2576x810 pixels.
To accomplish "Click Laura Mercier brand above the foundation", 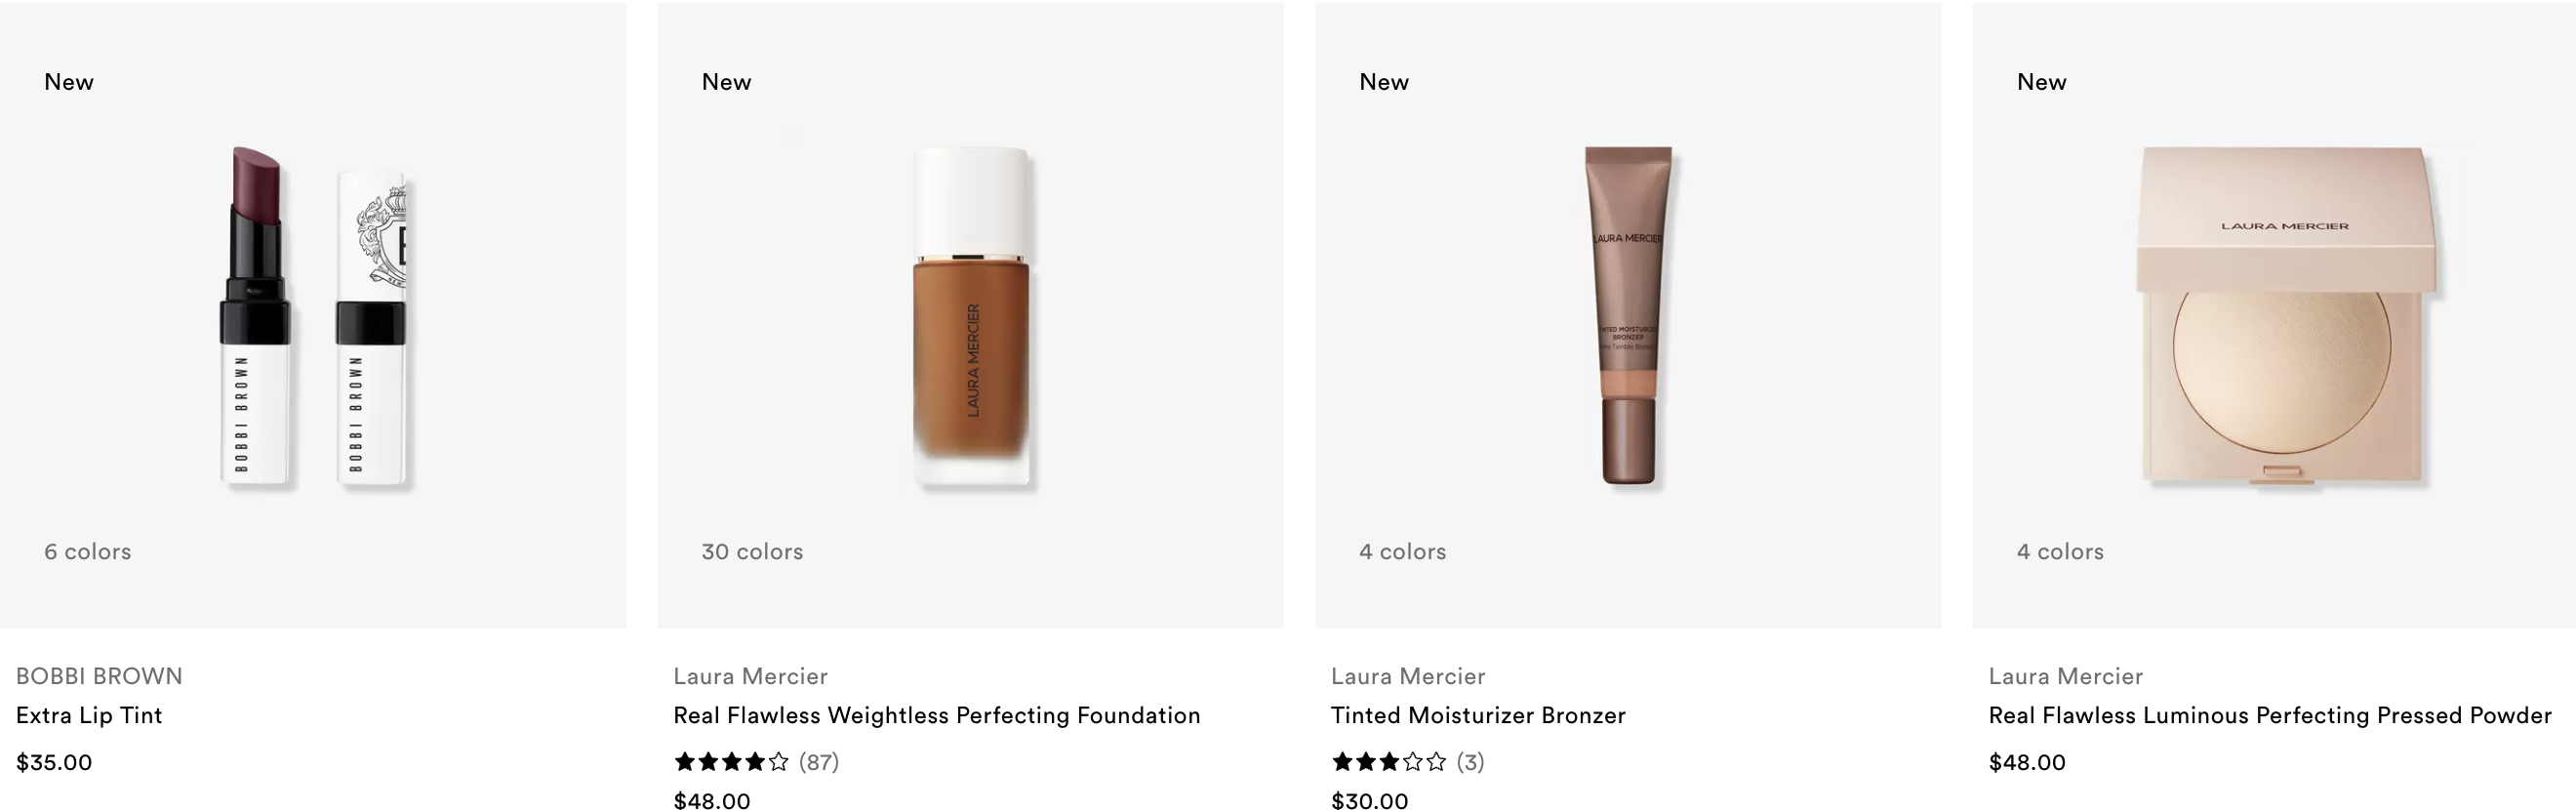I will click(x=750, y=676).
